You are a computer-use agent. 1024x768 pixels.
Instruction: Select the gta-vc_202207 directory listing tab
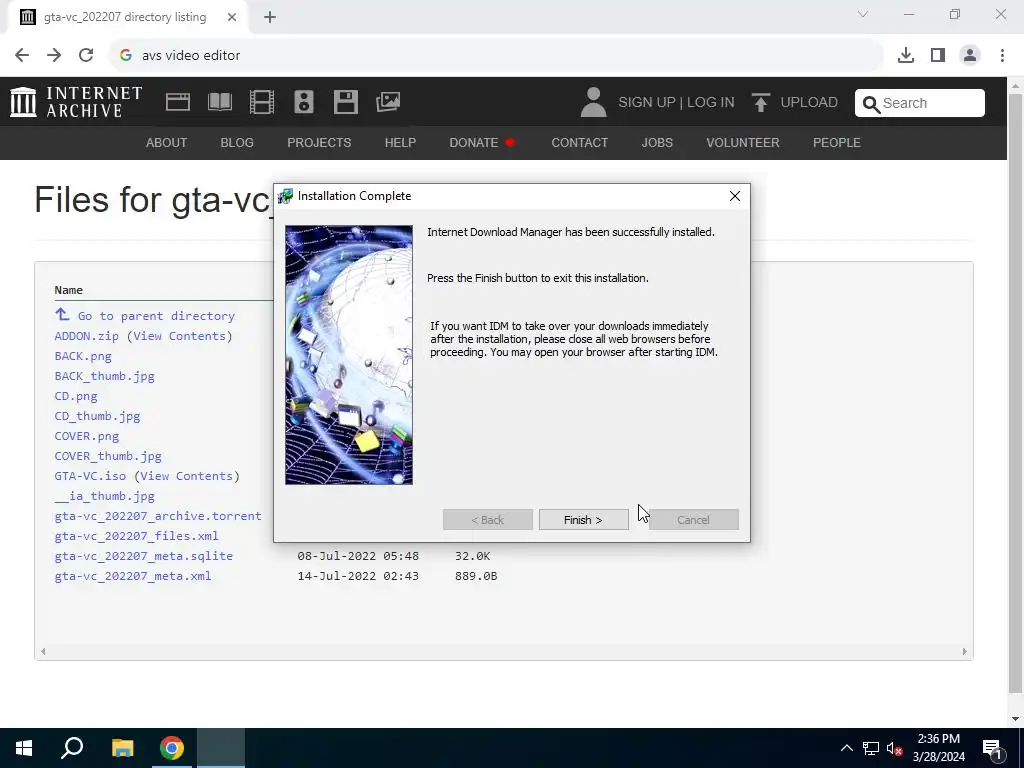(127, 18)
